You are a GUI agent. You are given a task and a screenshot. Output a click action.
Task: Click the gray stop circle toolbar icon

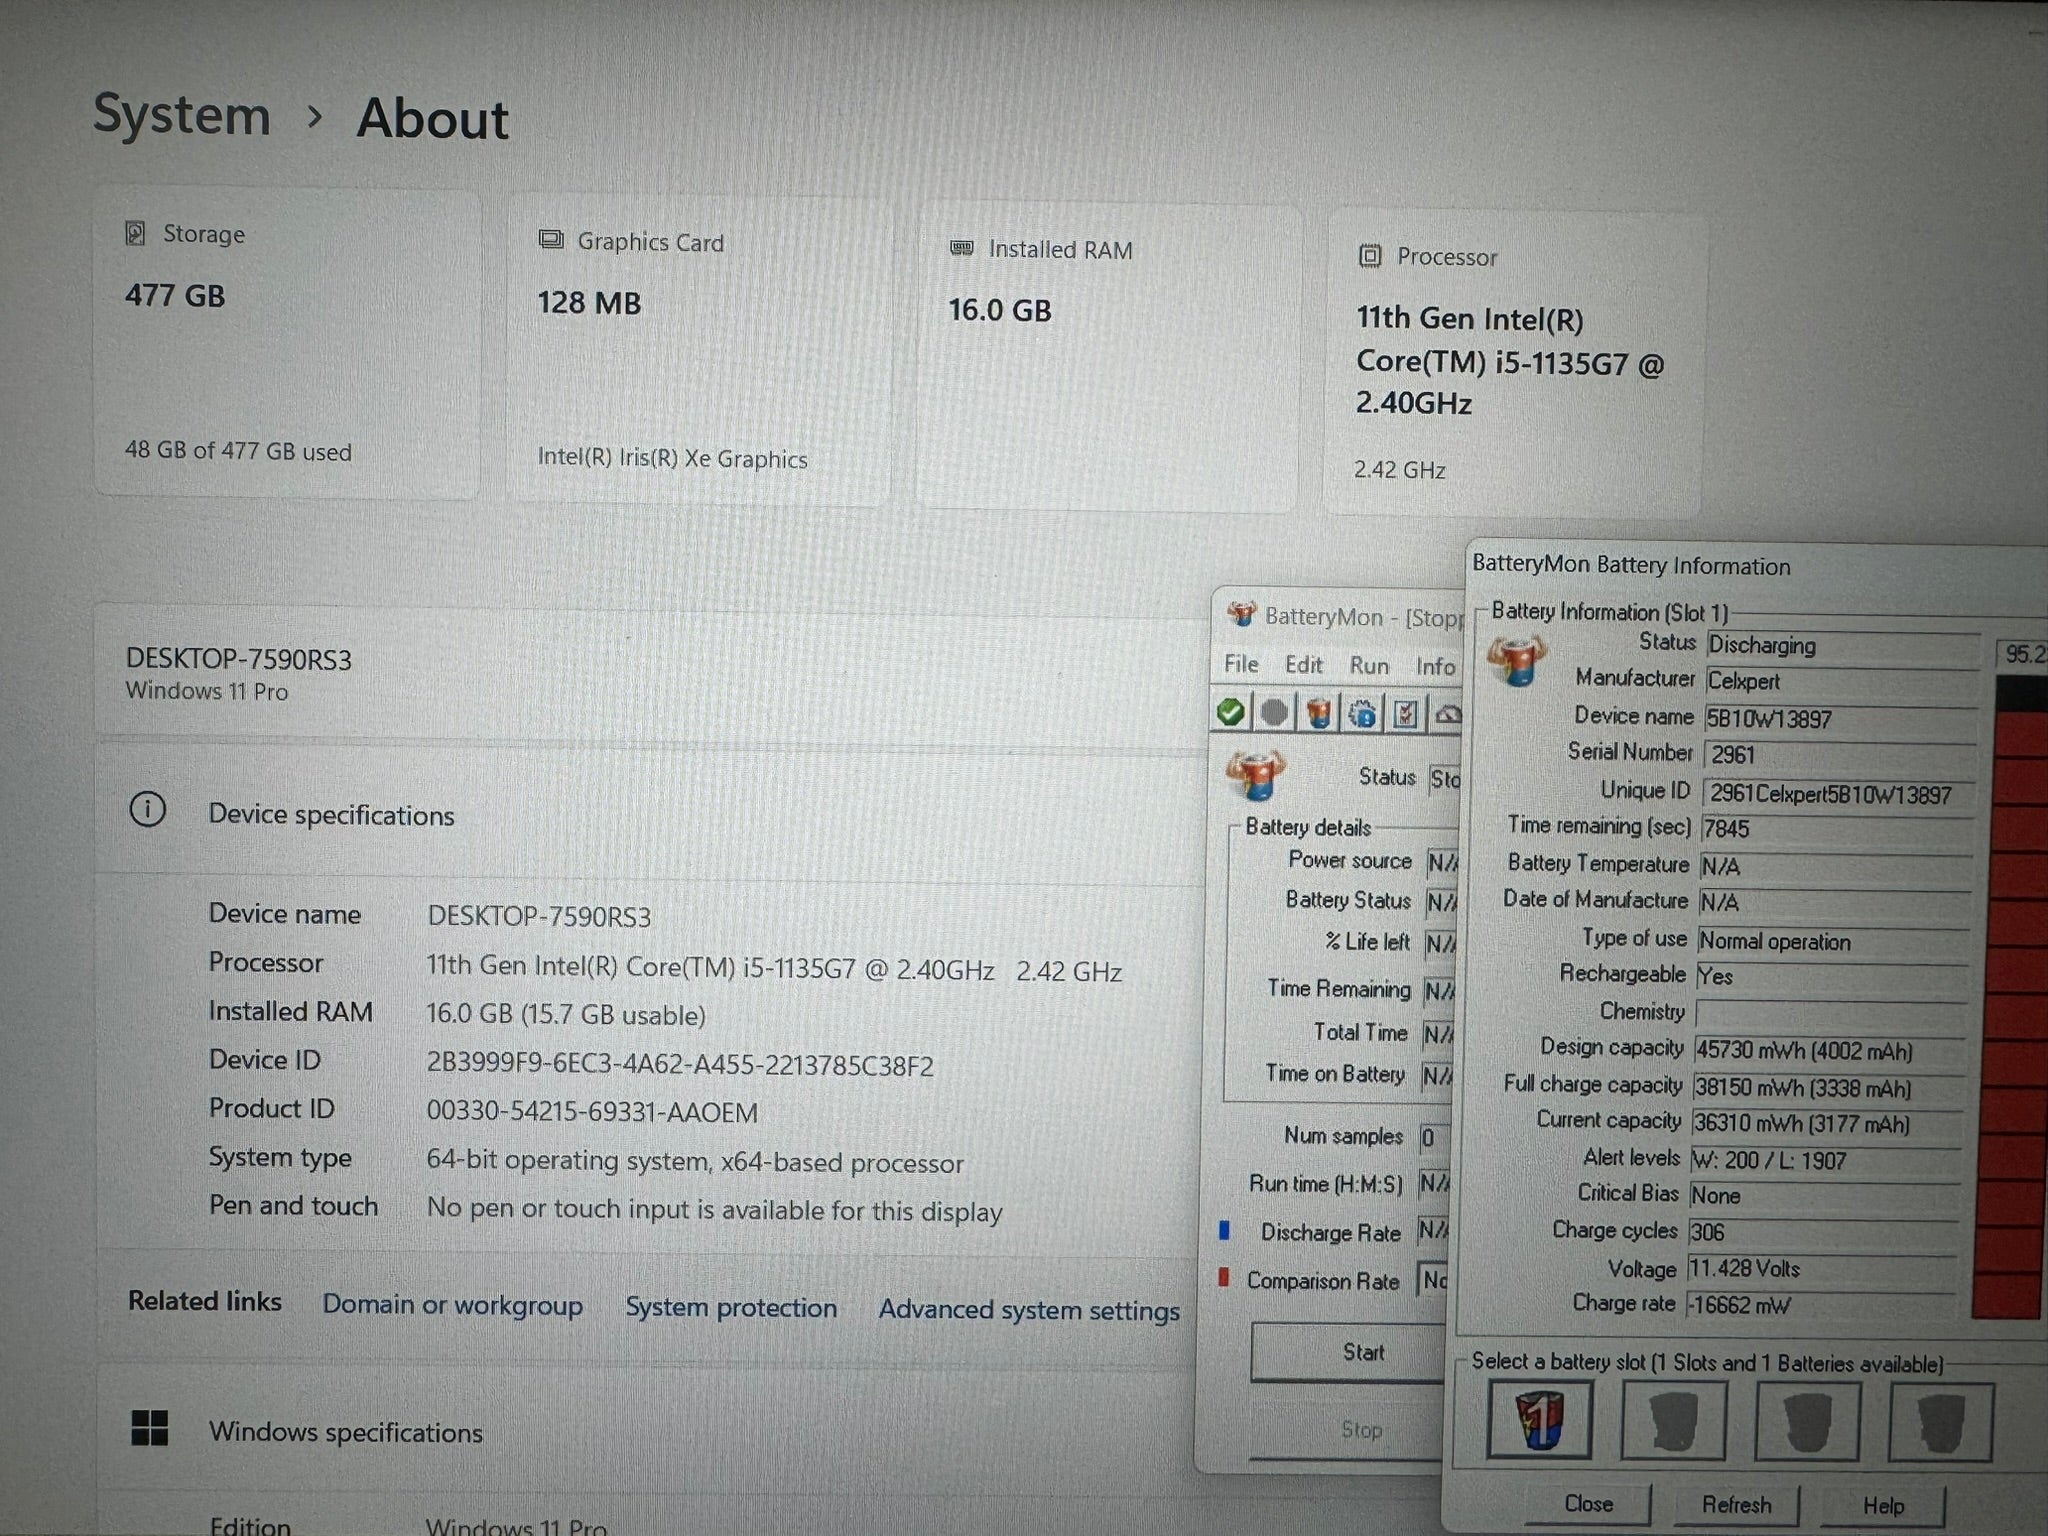(x=1274, y=712)
